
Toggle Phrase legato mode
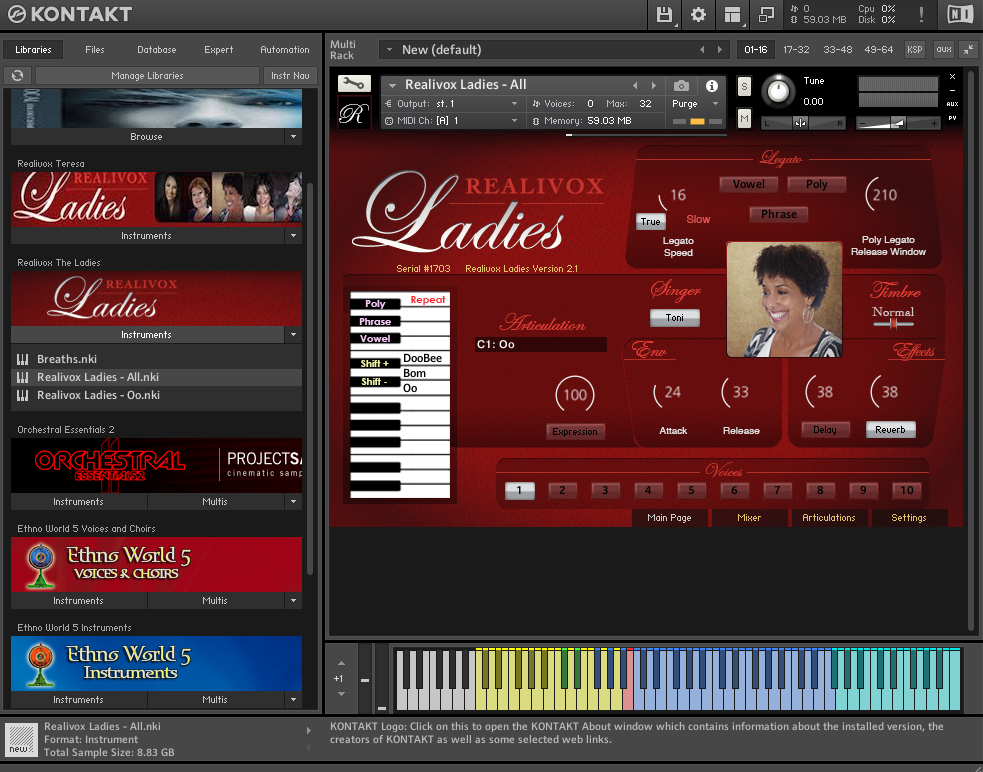(x=779, y=214)
